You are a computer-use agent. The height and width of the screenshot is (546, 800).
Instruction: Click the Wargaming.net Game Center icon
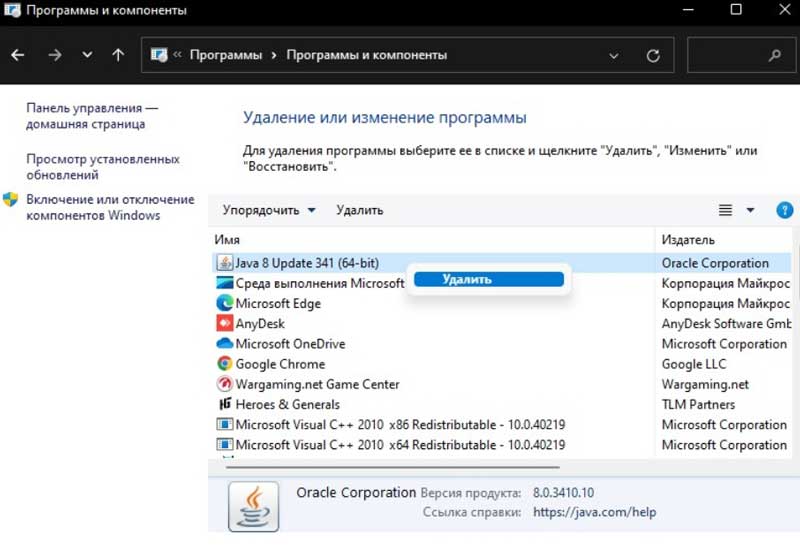pyautogui.click(x=224, y=384)
